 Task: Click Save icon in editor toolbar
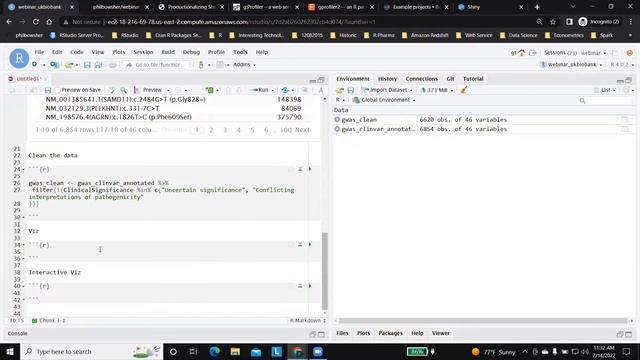[48, 90]
